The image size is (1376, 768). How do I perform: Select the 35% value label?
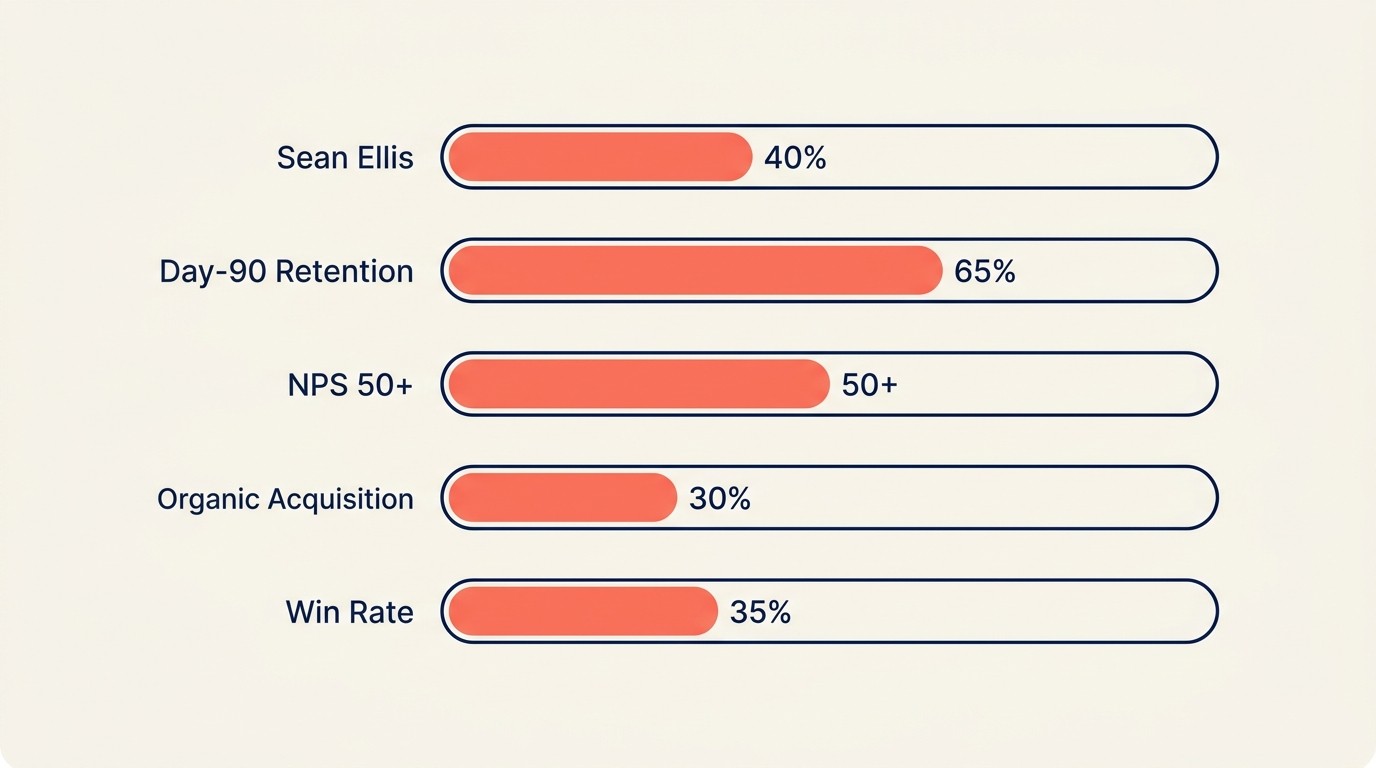coord(760,612)
